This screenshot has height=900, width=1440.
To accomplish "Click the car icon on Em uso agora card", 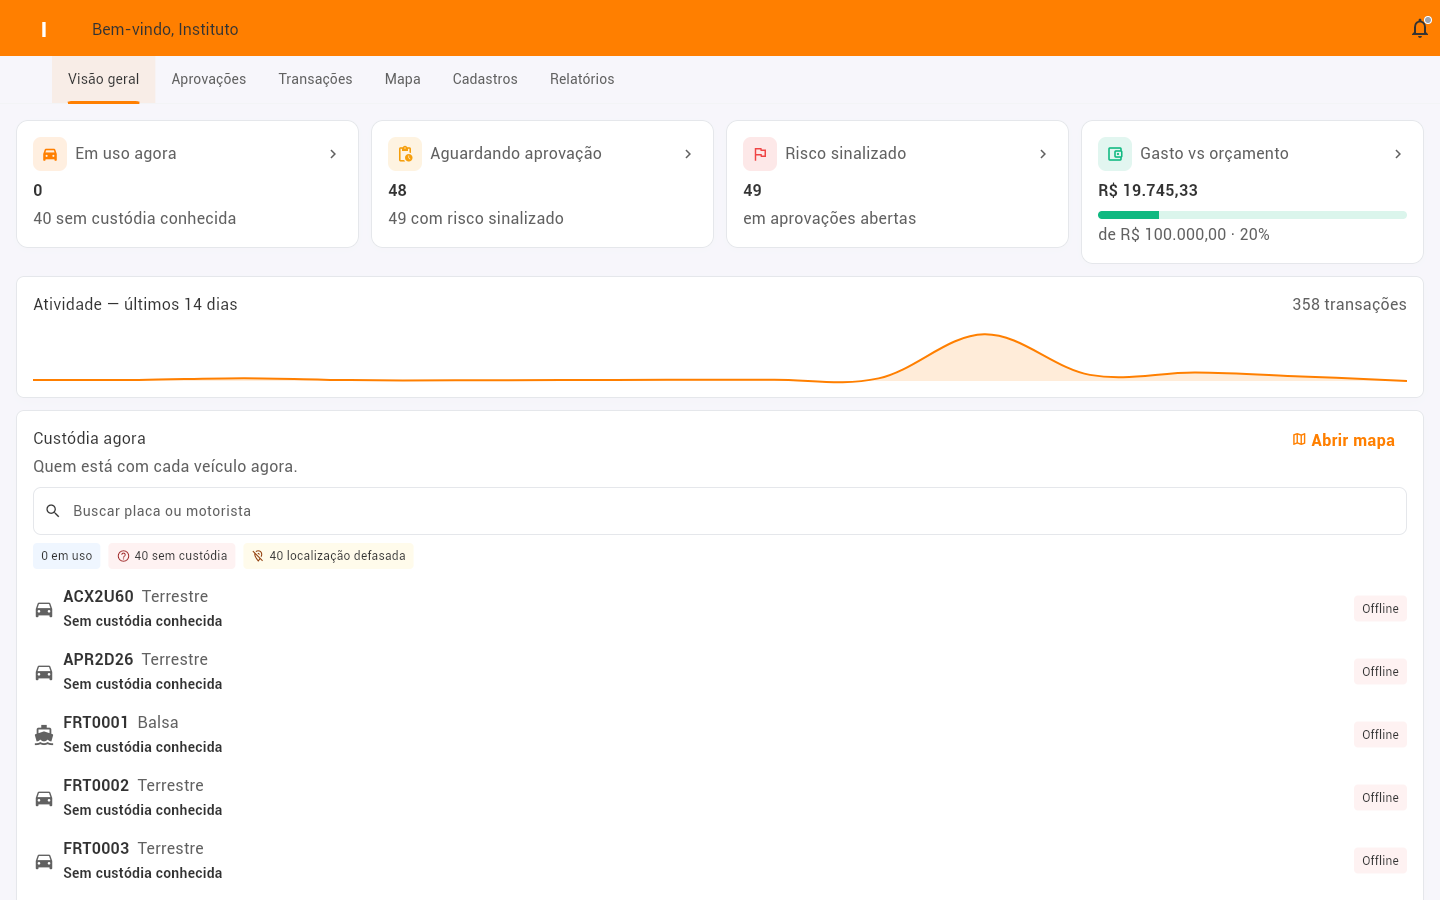I will click(x=50, y=154).
